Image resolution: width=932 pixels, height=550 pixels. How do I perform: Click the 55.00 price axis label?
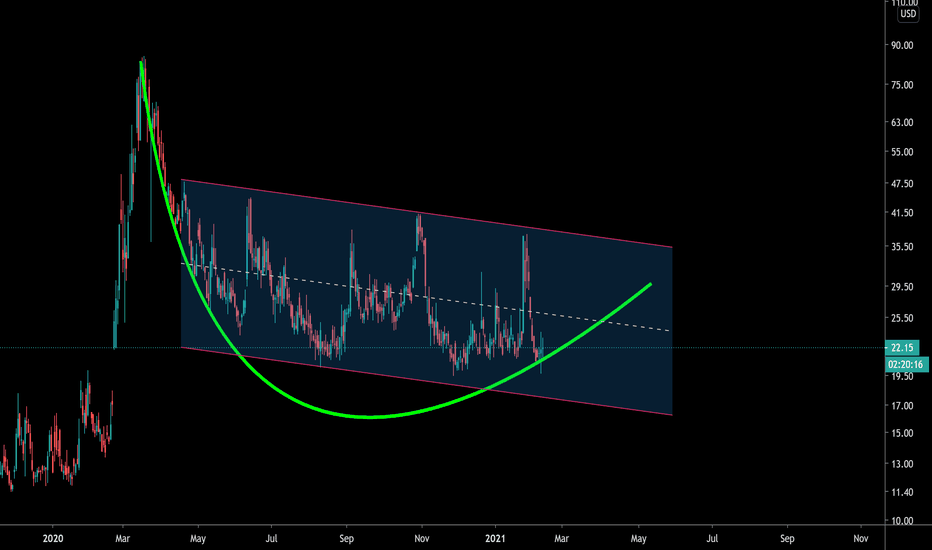(902, 152)
